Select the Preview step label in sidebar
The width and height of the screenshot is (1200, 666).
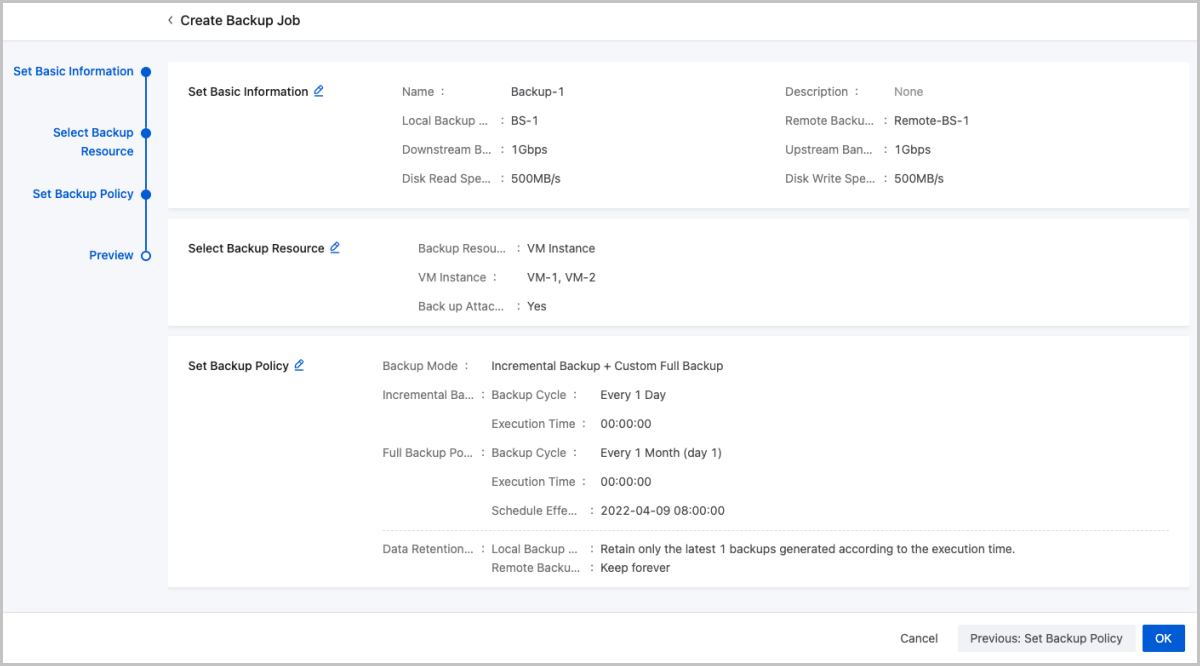point(111,256)
